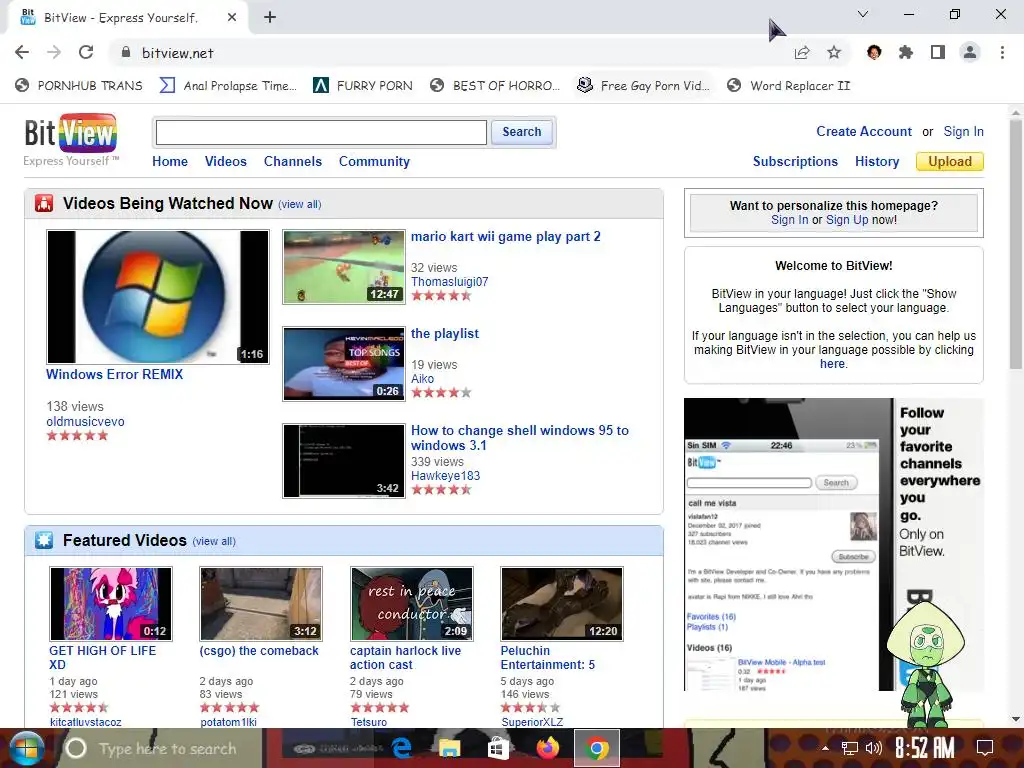Reload the page
The image size is (1024, 768).
coord(86,52)
